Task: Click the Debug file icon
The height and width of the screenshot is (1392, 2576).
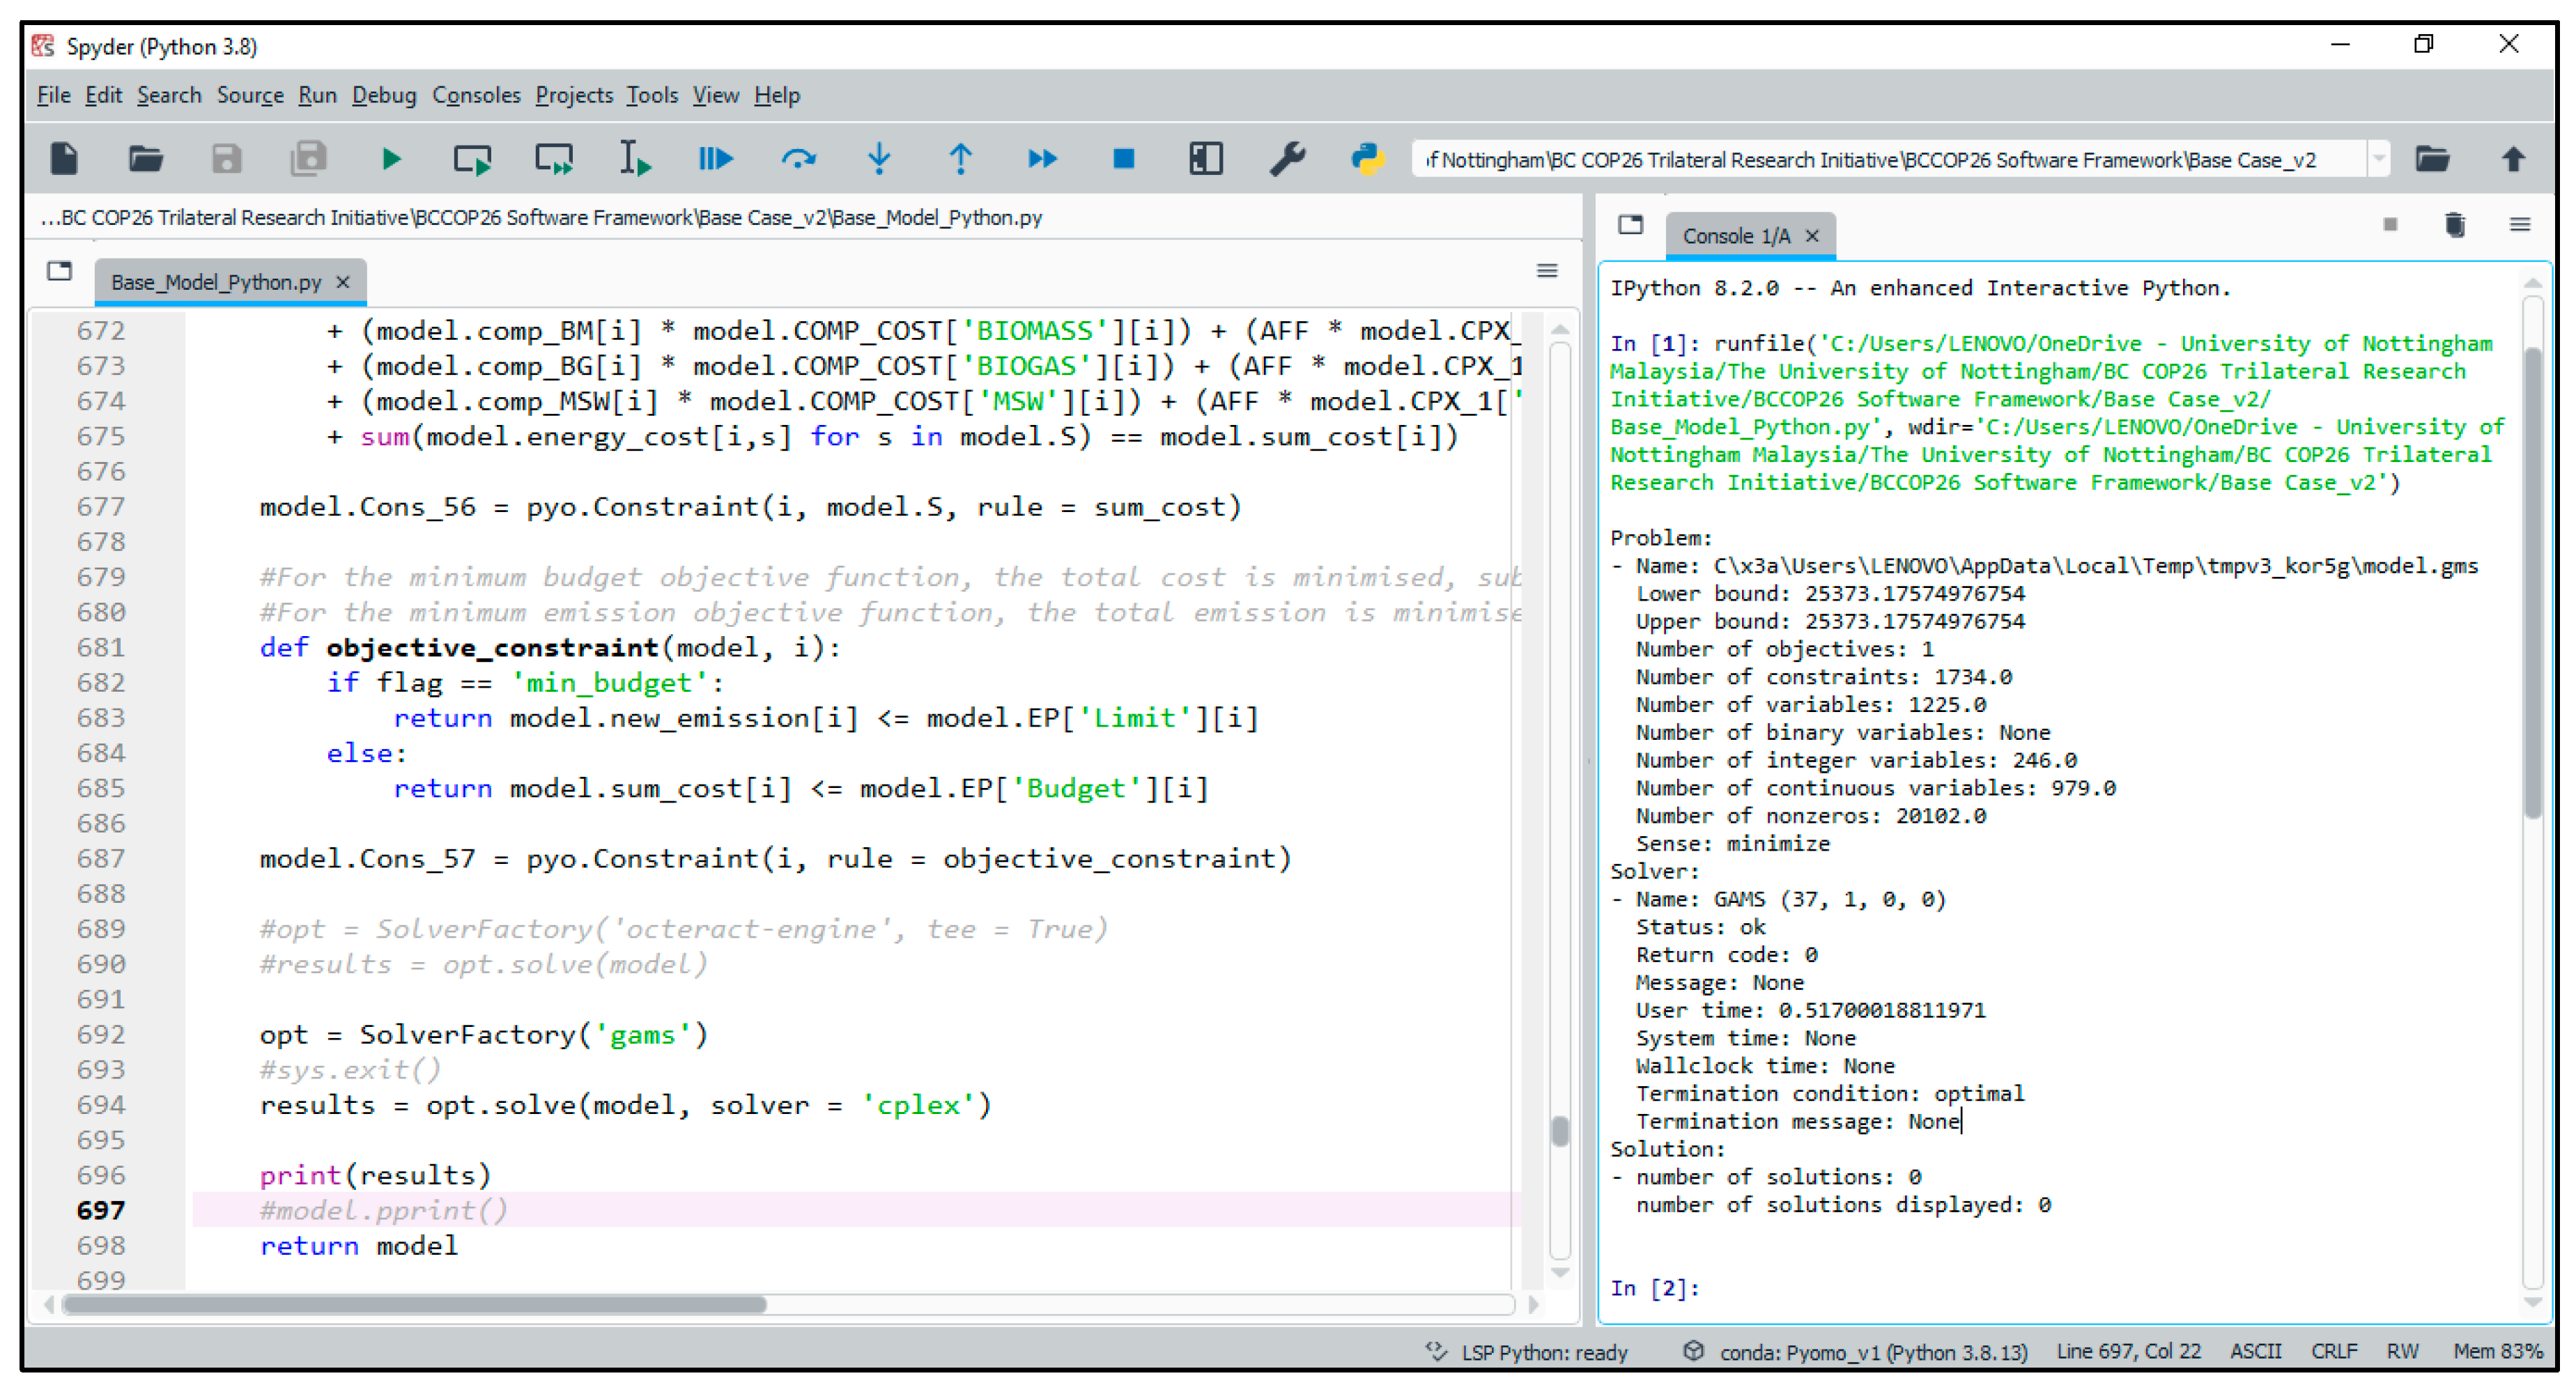Action: [x=715, y=159]
